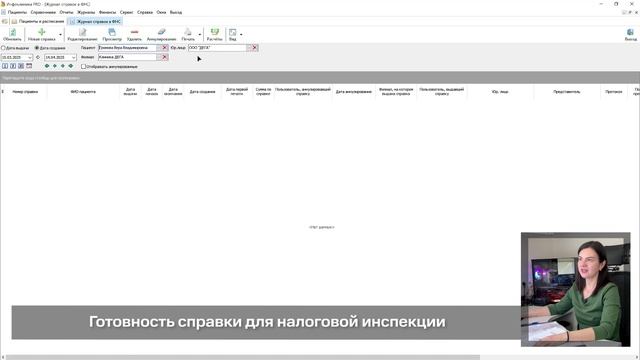Sort by Дата аннулирования column header
640x360 pixels.
tap(353, 92)
